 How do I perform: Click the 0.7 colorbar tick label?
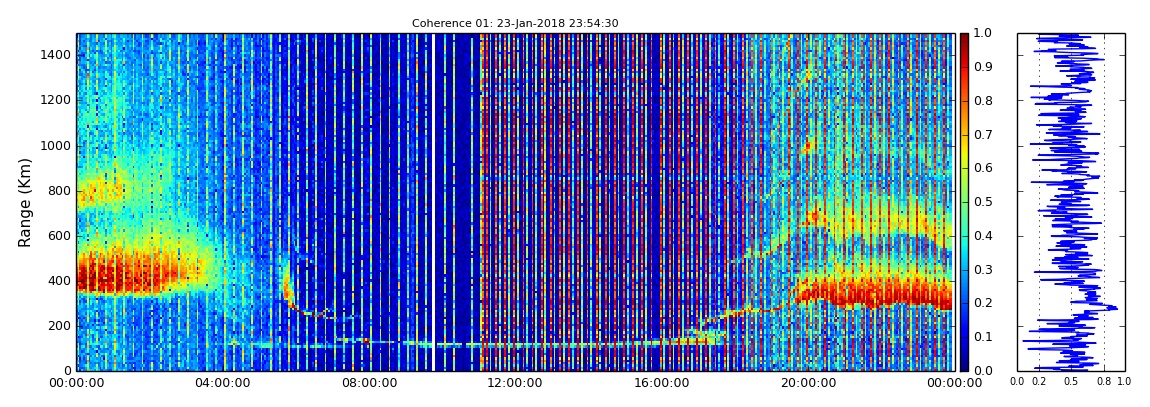click(x=983, y=135)
